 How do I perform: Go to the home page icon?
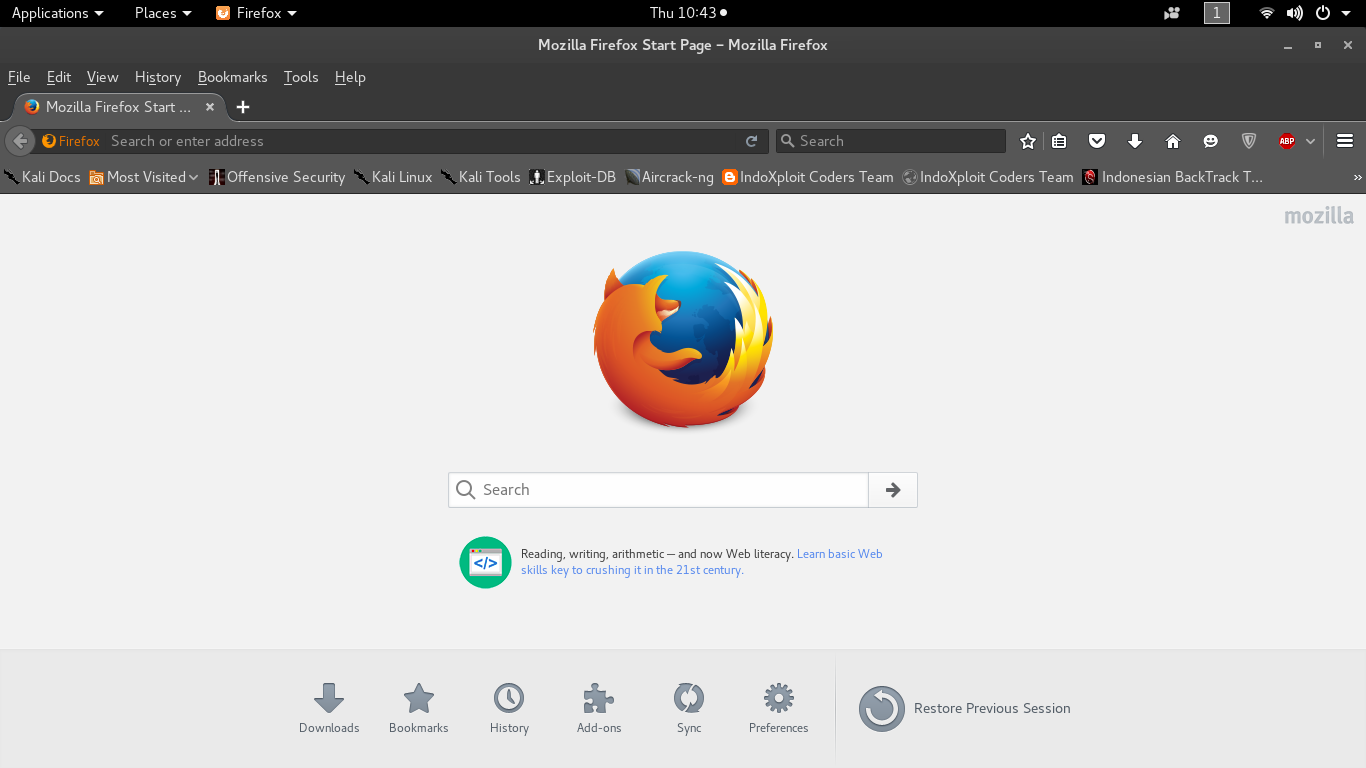pos(1173,141)
